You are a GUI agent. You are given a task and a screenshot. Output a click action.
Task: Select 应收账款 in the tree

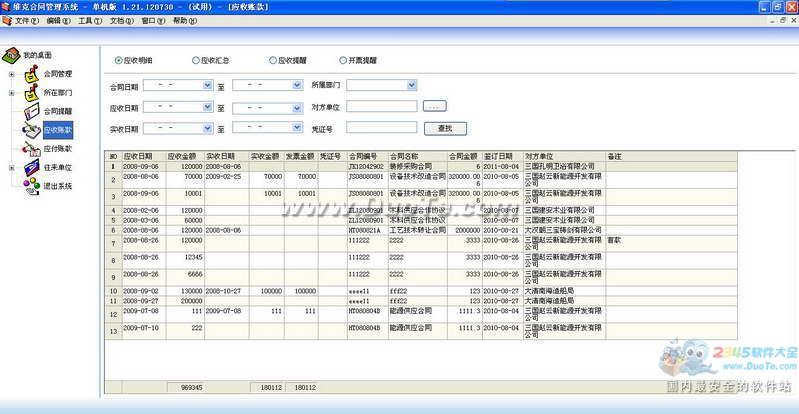point(58,130)
